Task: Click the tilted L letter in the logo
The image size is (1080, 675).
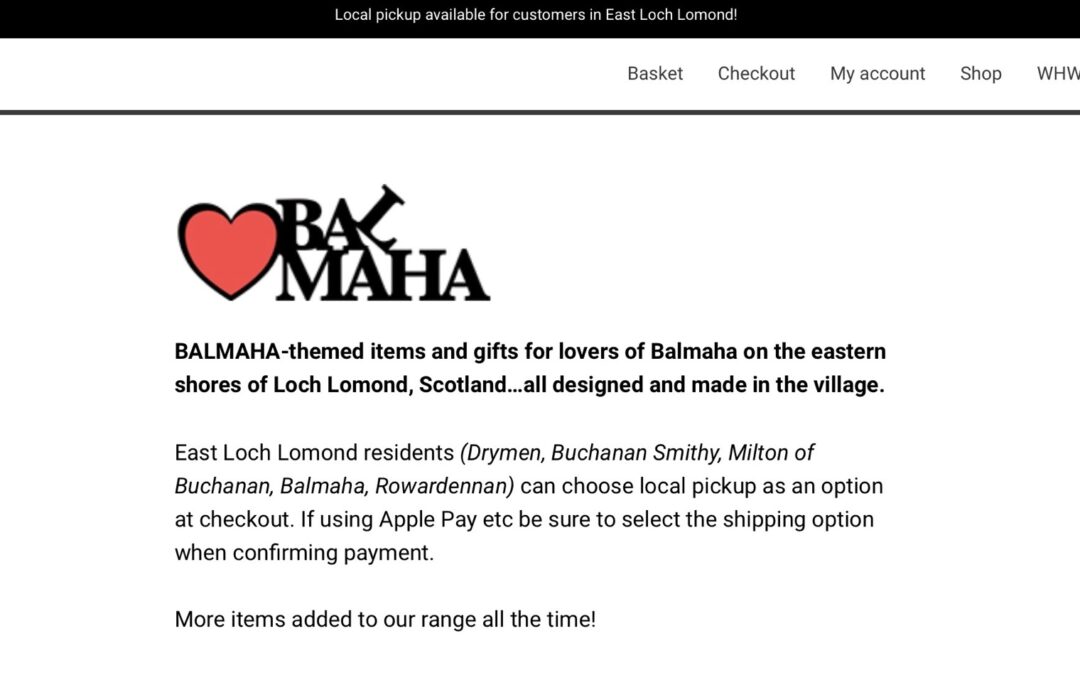Action: pyautogui.click(x=378, y=217)
